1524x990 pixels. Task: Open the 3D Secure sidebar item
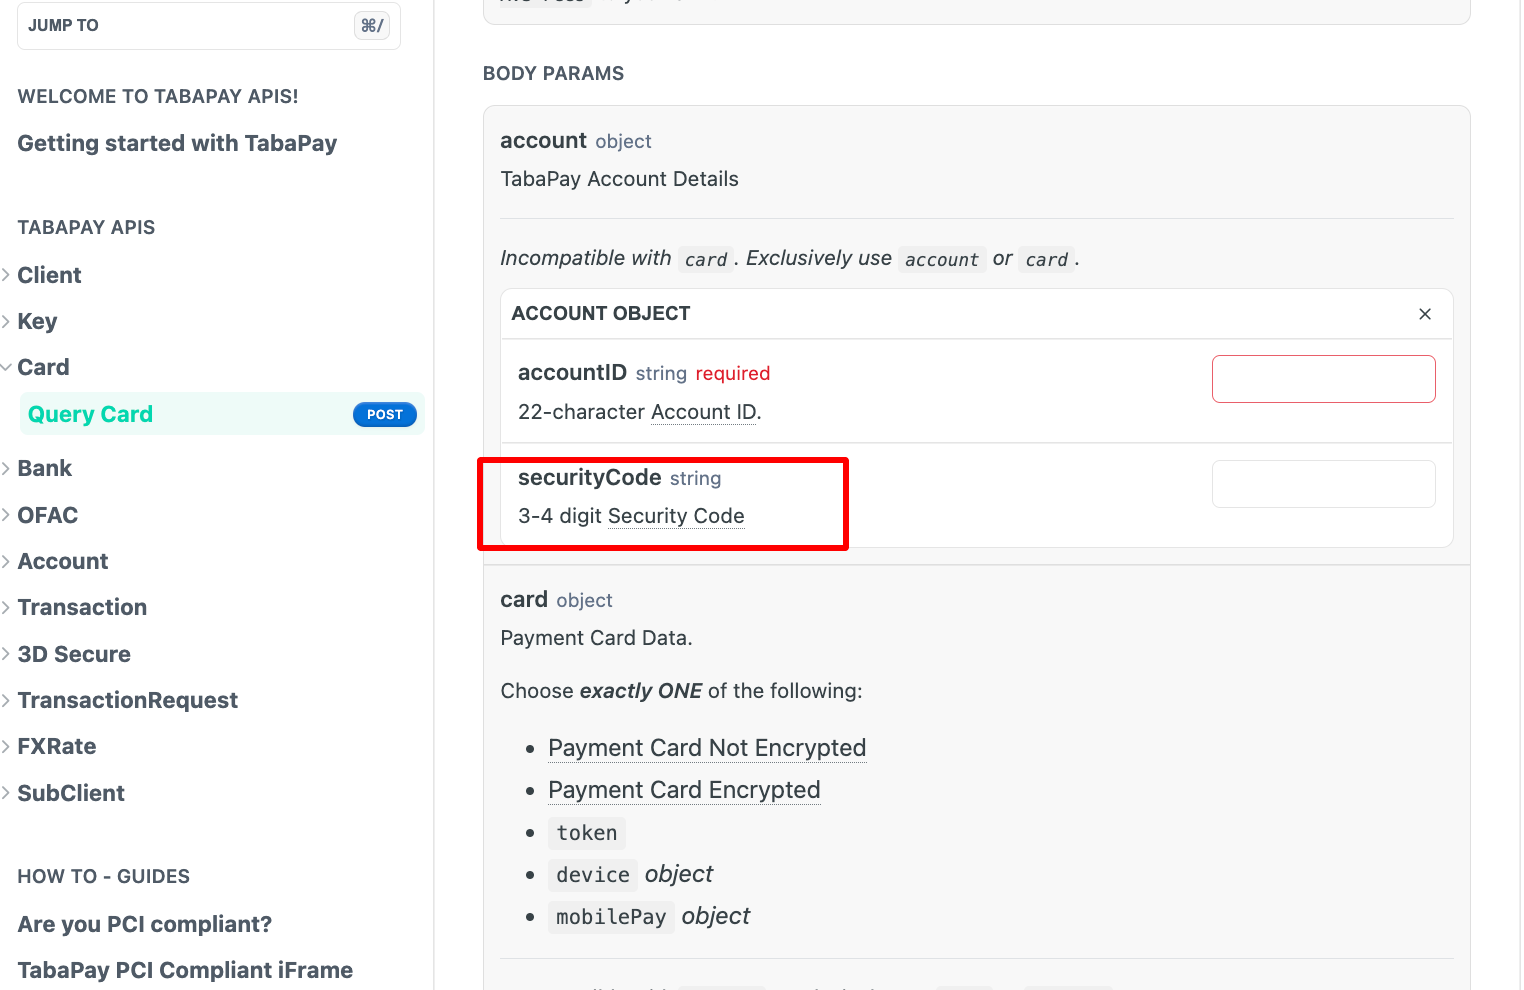click(x=74, y=654)
